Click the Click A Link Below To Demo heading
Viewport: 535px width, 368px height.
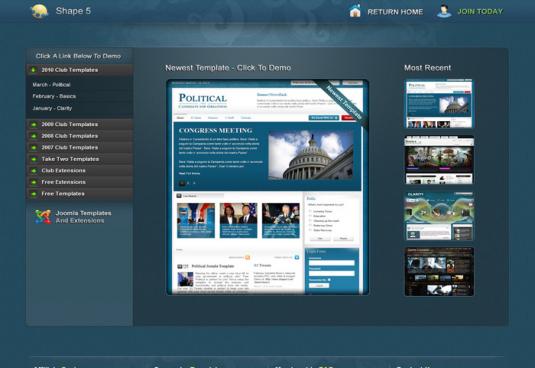point(78,56)
